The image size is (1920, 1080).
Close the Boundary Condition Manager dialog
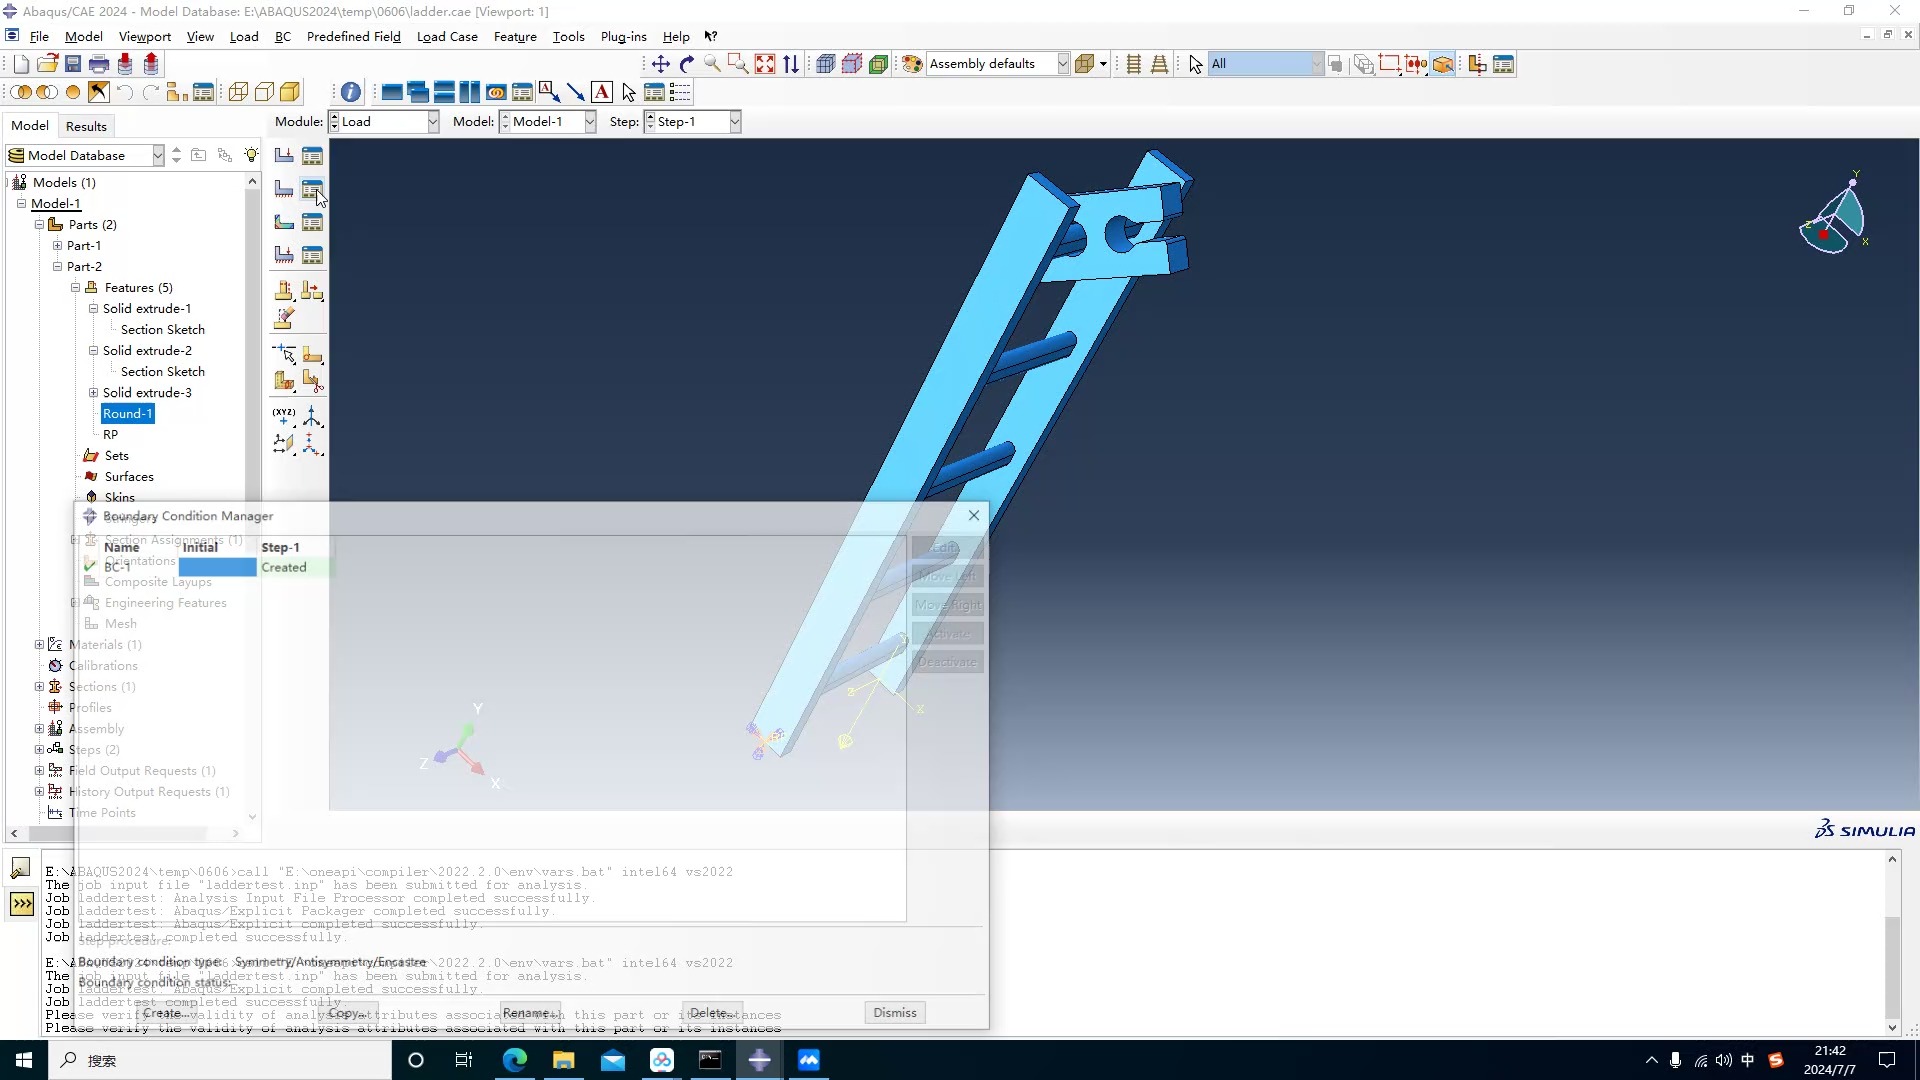973,516
